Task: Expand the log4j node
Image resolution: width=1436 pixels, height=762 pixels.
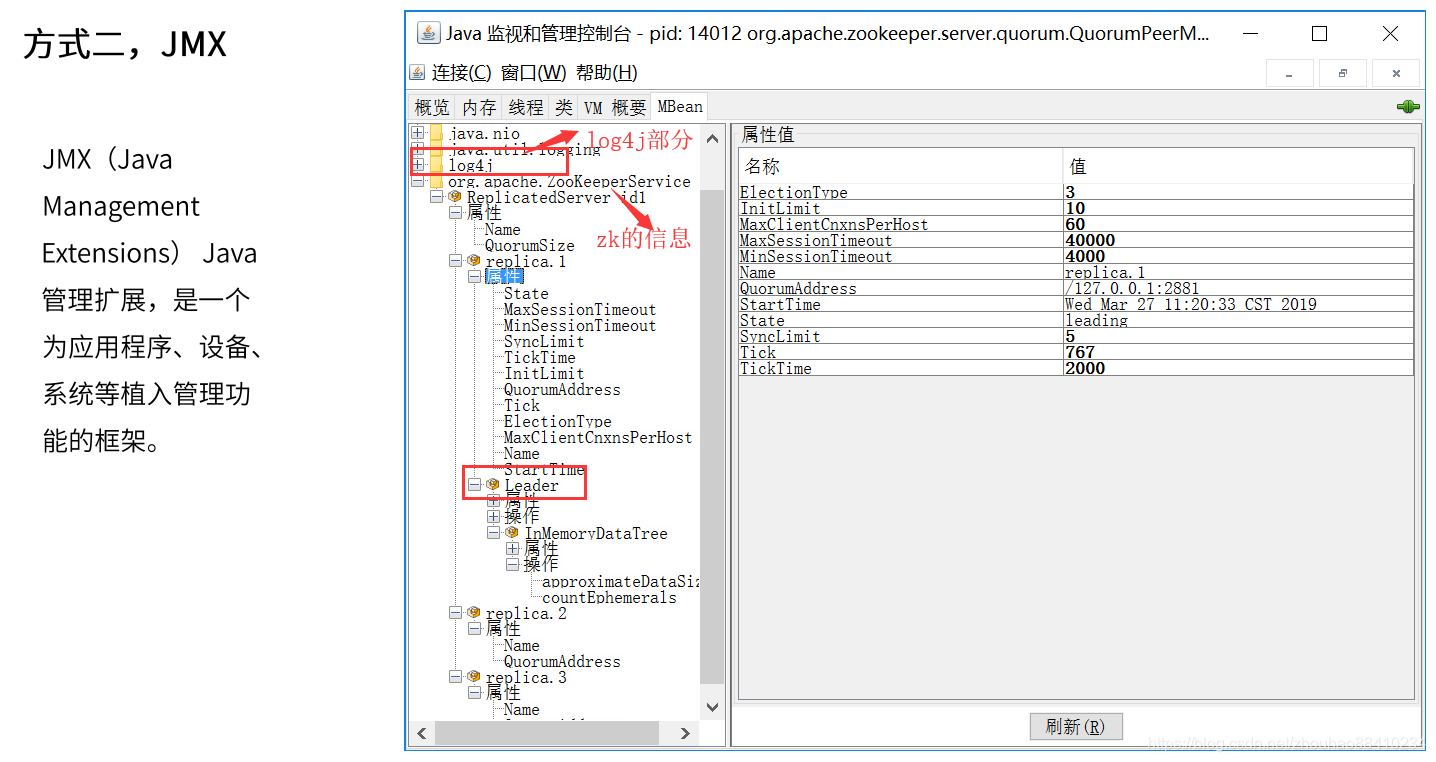Action: click(418, 165)
